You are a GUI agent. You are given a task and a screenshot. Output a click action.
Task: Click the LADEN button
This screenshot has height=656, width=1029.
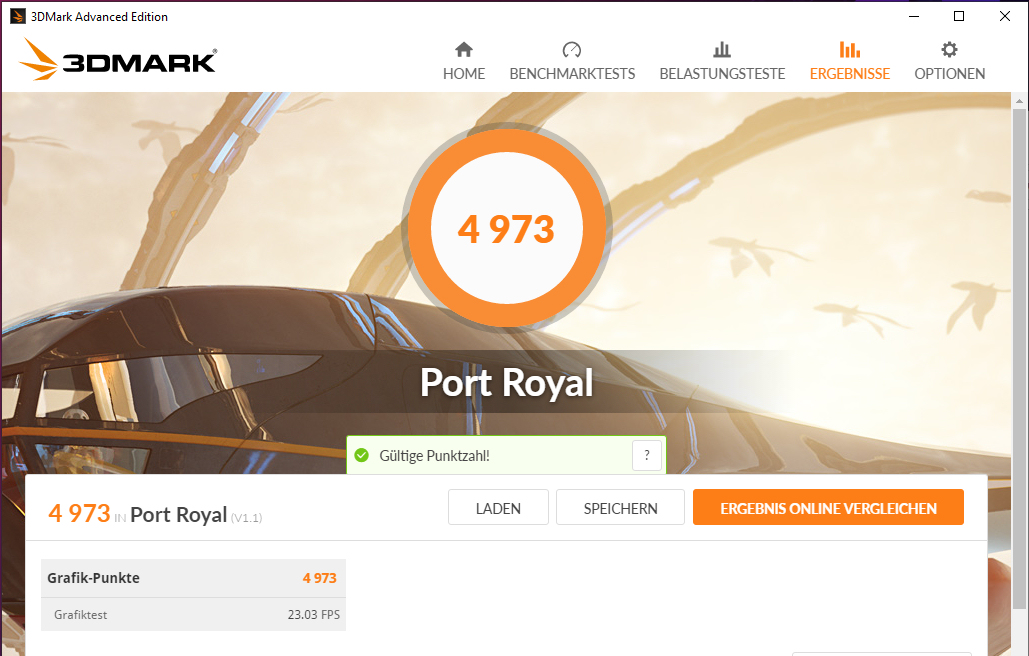click(x=498, y=507)
